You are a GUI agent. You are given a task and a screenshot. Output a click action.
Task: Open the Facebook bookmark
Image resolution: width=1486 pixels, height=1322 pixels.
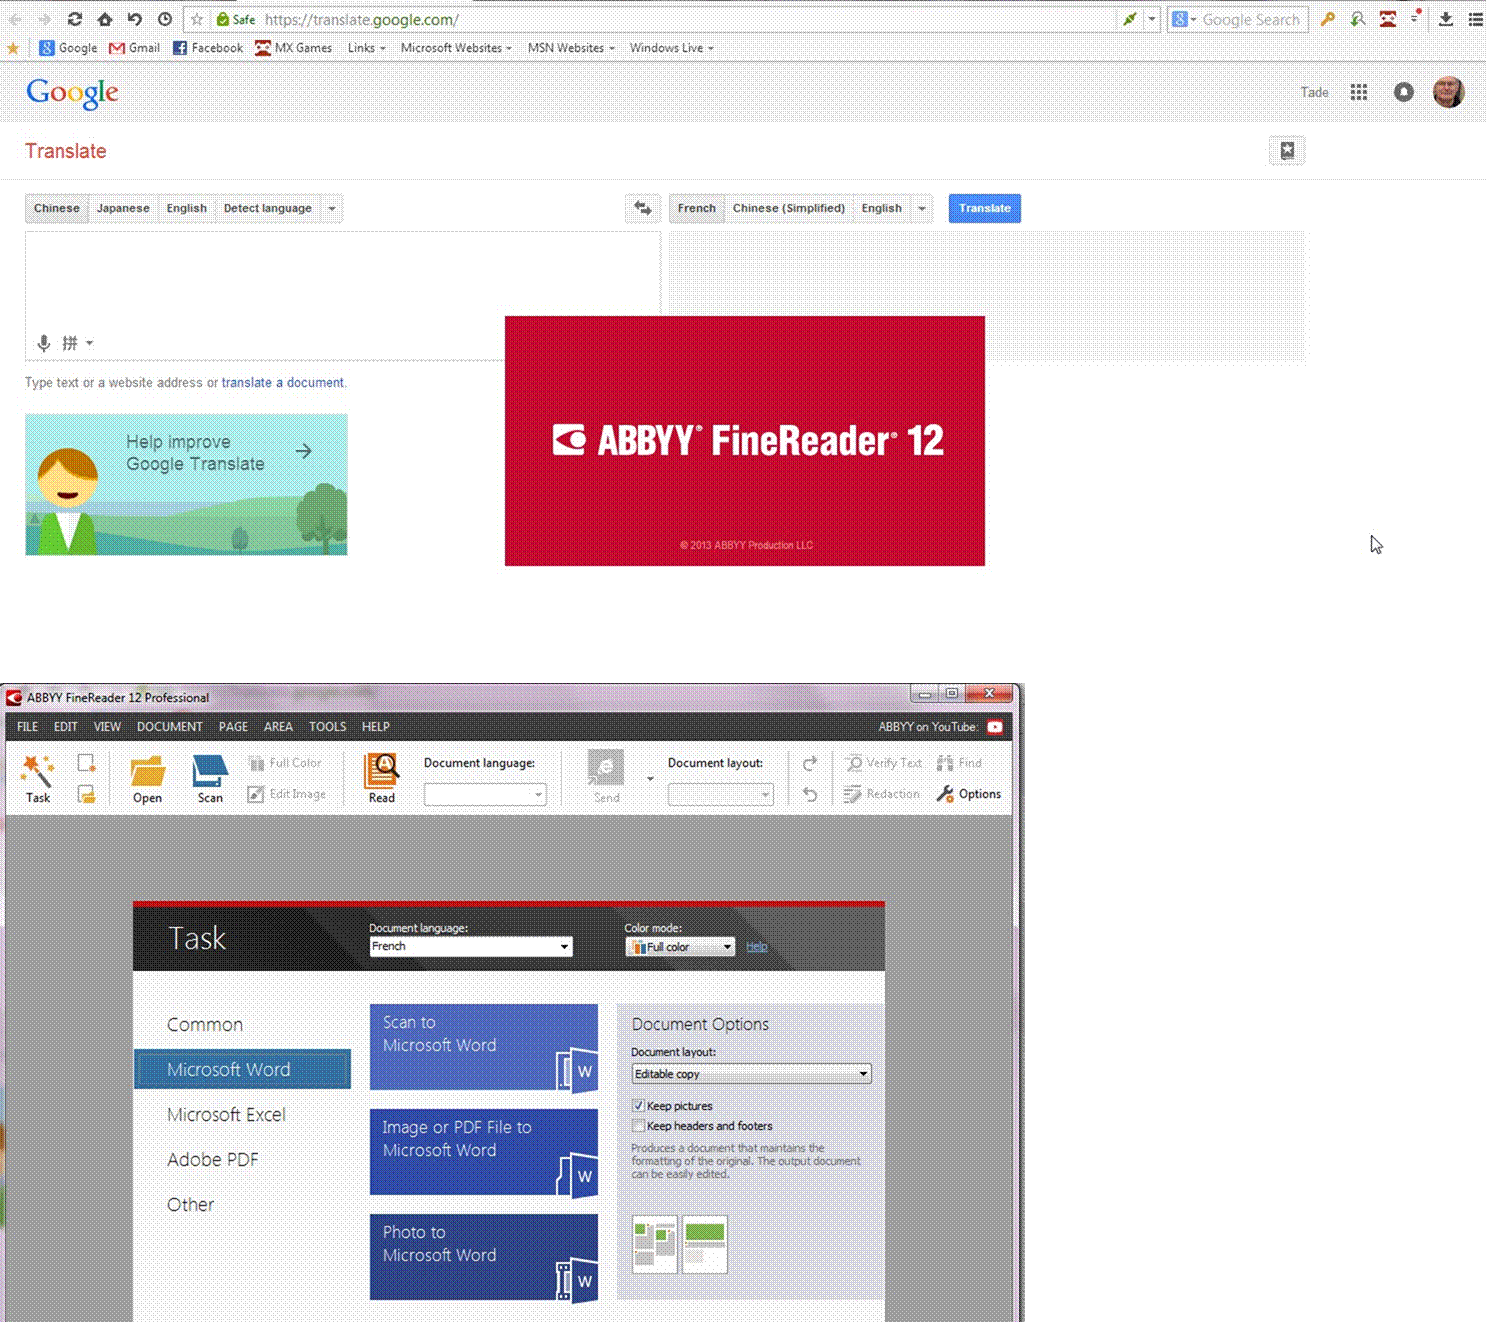pyautogui.click(x=208, y=48)
